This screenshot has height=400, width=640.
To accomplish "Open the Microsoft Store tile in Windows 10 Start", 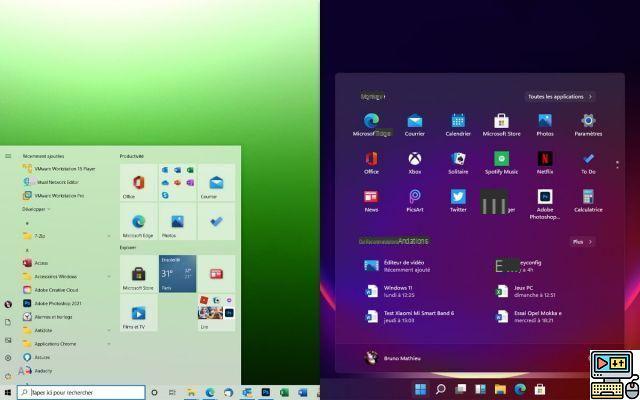I will pyautogui.click(x=138, y=273).
